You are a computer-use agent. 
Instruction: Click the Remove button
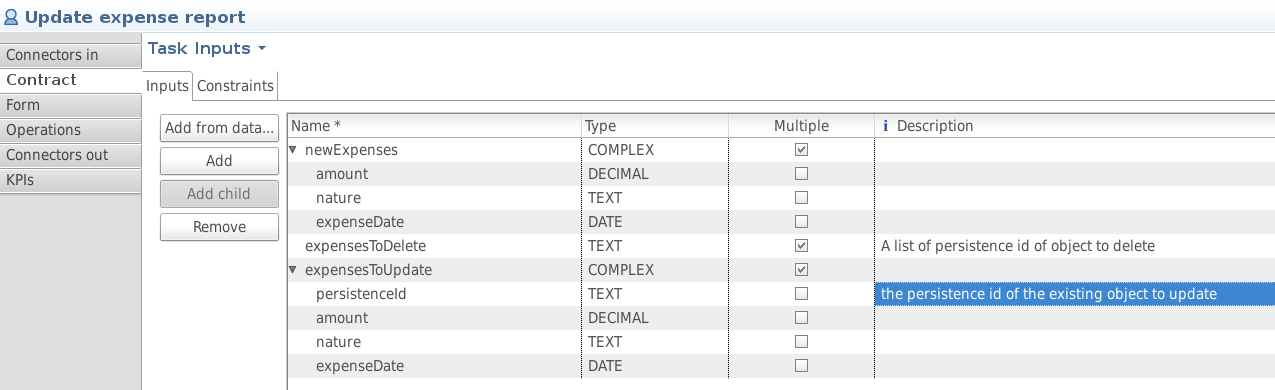click(219, 227)
